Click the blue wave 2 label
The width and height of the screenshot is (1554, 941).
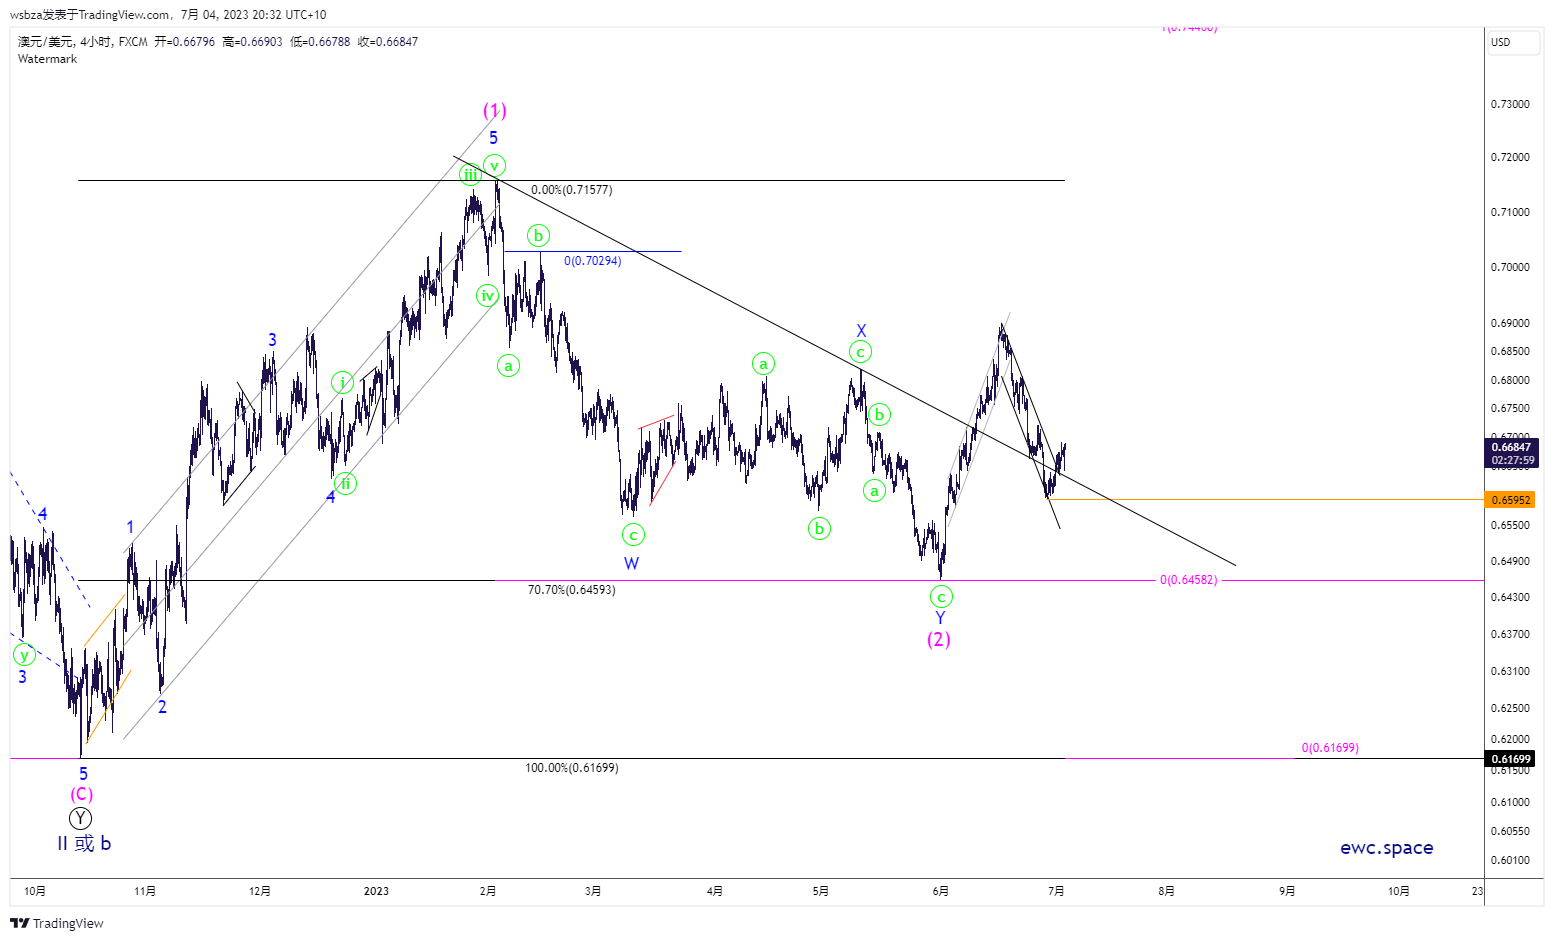click(162, 707)
